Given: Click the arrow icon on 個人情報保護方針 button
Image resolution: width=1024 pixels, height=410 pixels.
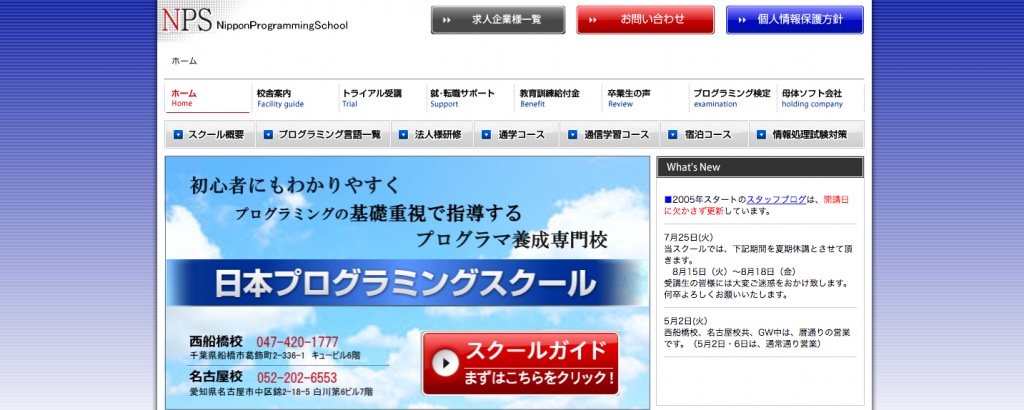Looking at the screenshot, I should [742, 20].
